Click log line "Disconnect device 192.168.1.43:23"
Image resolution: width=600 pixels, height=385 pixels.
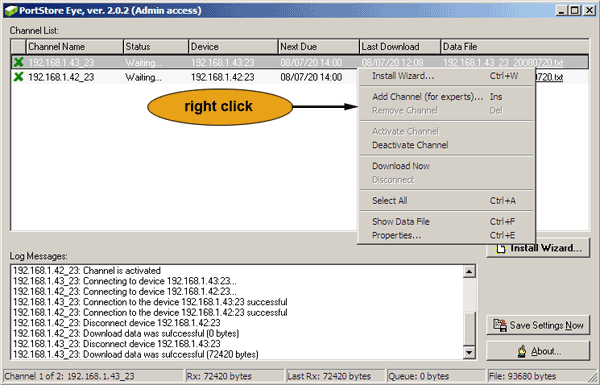[117, 344]
